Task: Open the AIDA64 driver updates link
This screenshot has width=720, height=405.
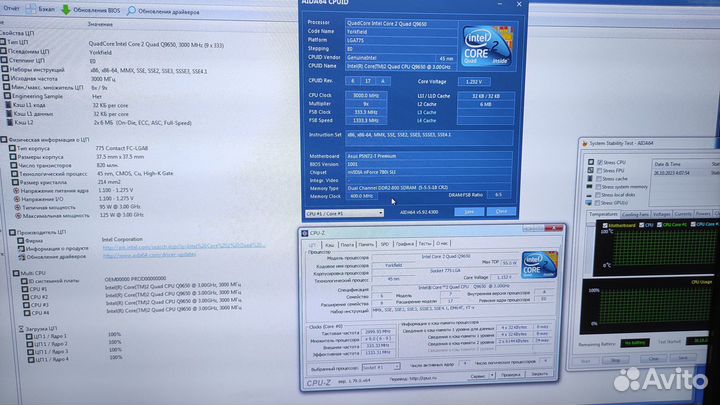Action: (x=150, y=254)
